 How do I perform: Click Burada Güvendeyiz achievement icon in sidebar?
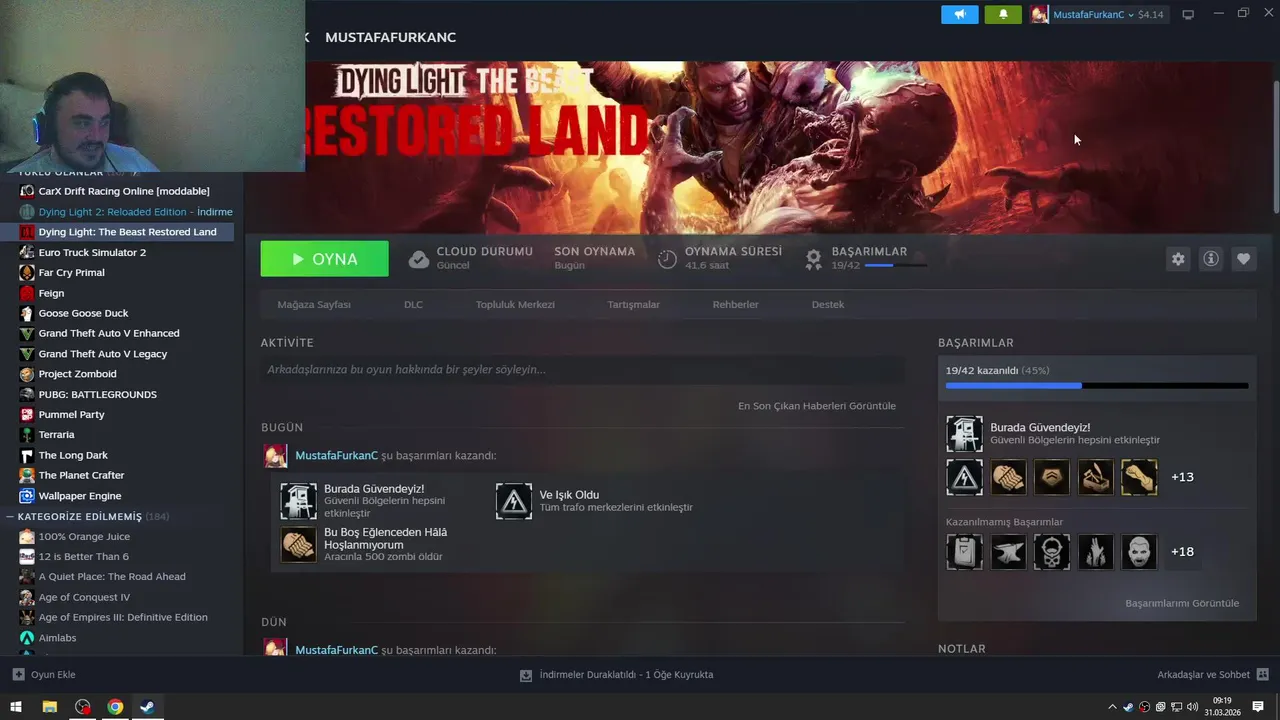point(965,434)
